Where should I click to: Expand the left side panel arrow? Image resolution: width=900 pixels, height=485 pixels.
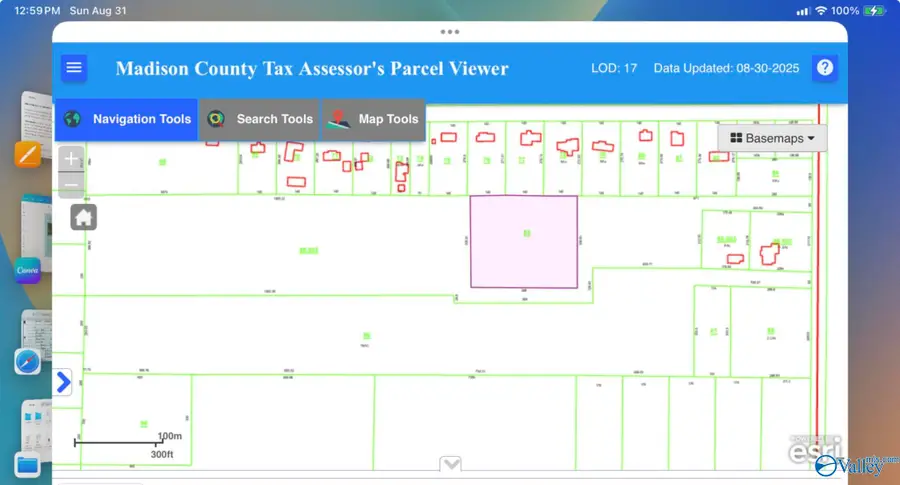[x=63, y=382]
